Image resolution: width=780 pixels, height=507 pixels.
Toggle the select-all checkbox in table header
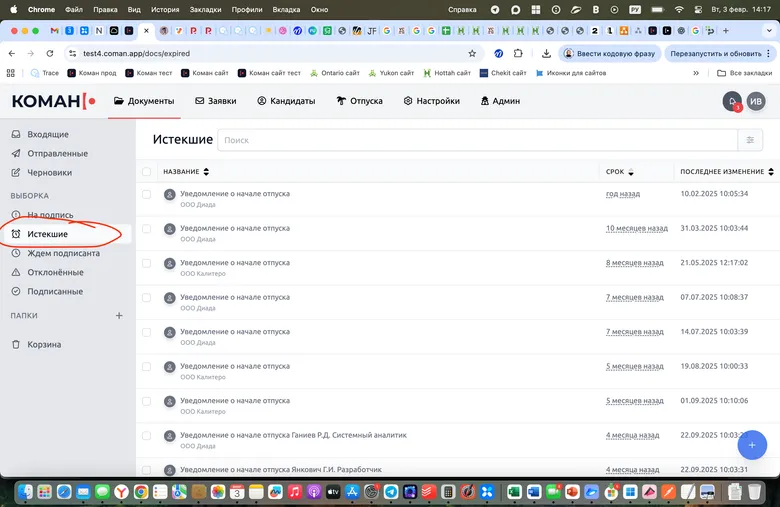(146, 172)
